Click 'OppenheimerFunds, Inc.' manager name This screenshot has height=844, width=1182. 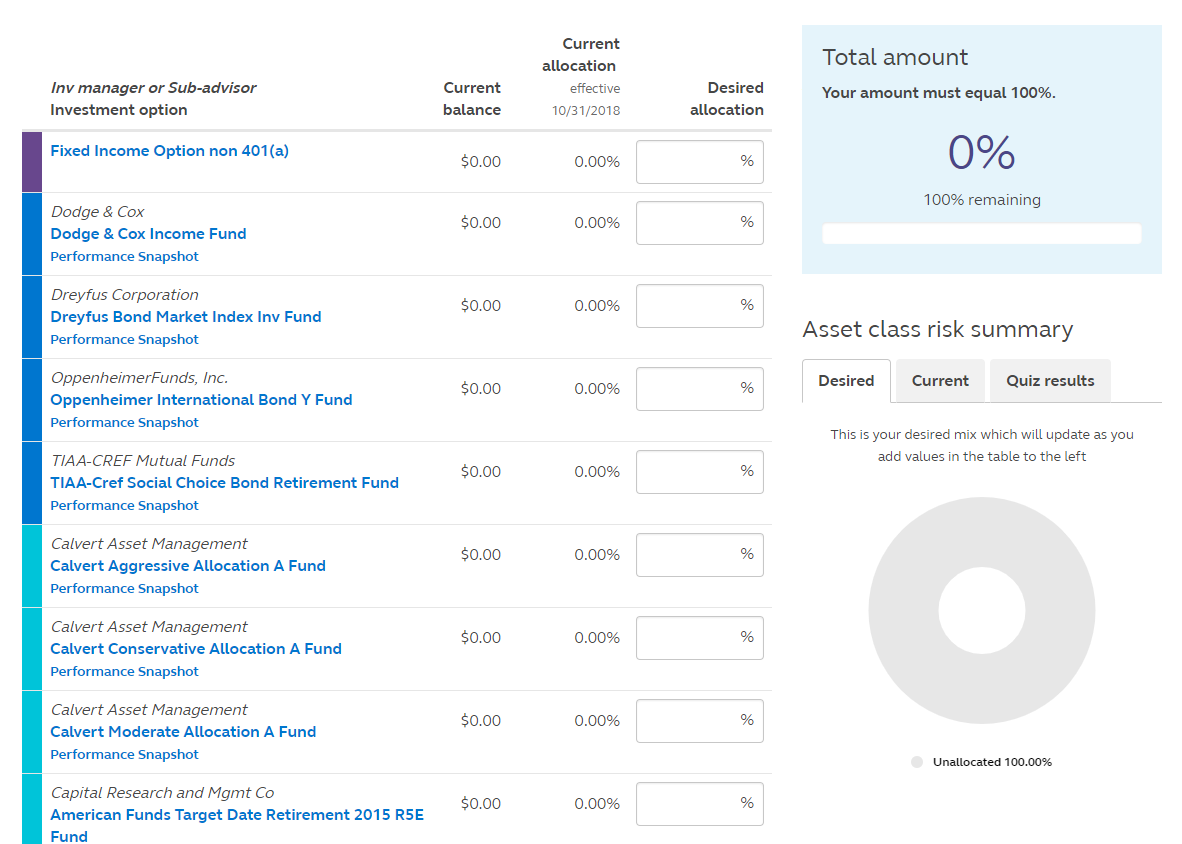139,378
